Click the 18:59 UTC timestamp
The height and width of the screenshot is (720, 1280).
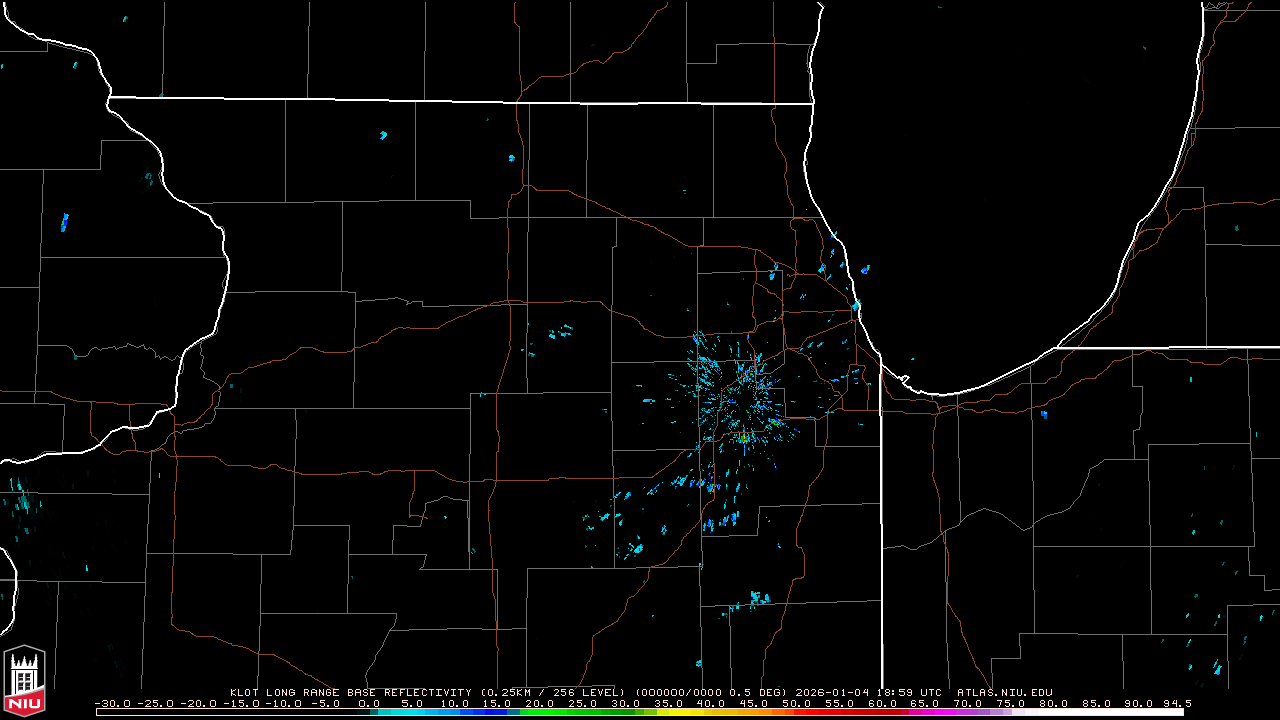pyautogui.click(x=913, y=692)
